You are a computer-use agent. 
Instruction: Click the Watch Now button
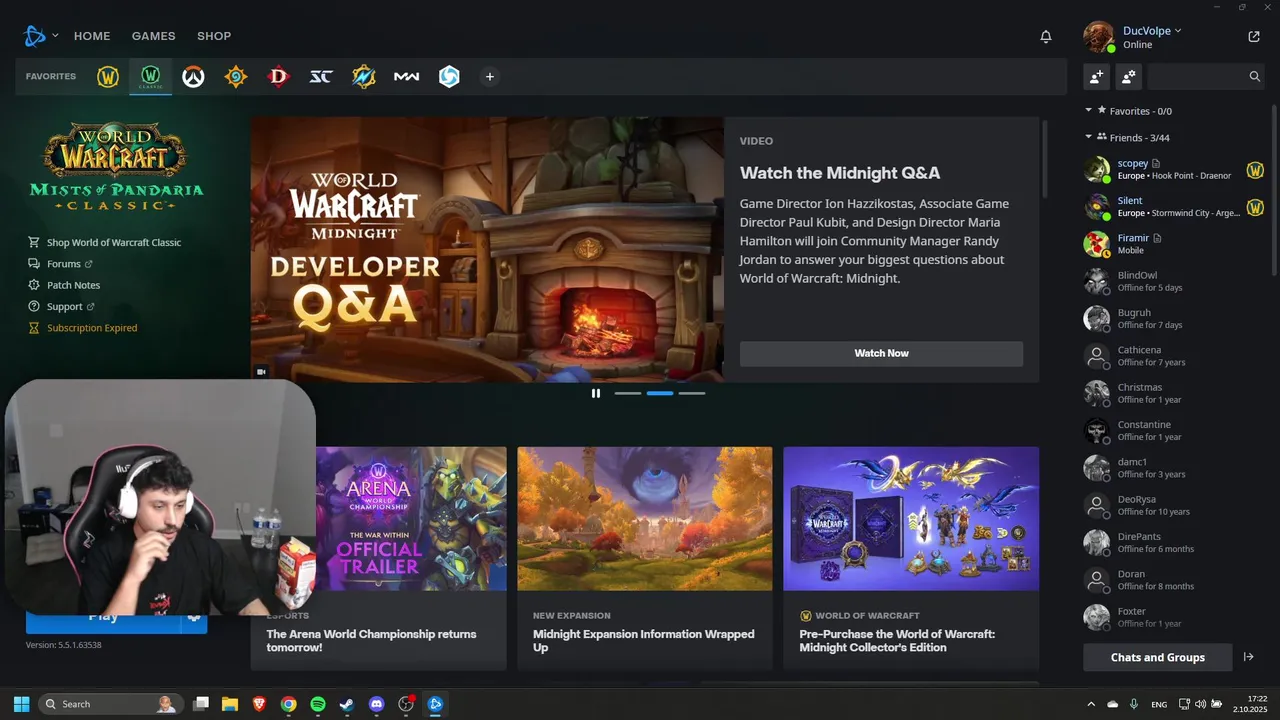(x=881, y=353)
